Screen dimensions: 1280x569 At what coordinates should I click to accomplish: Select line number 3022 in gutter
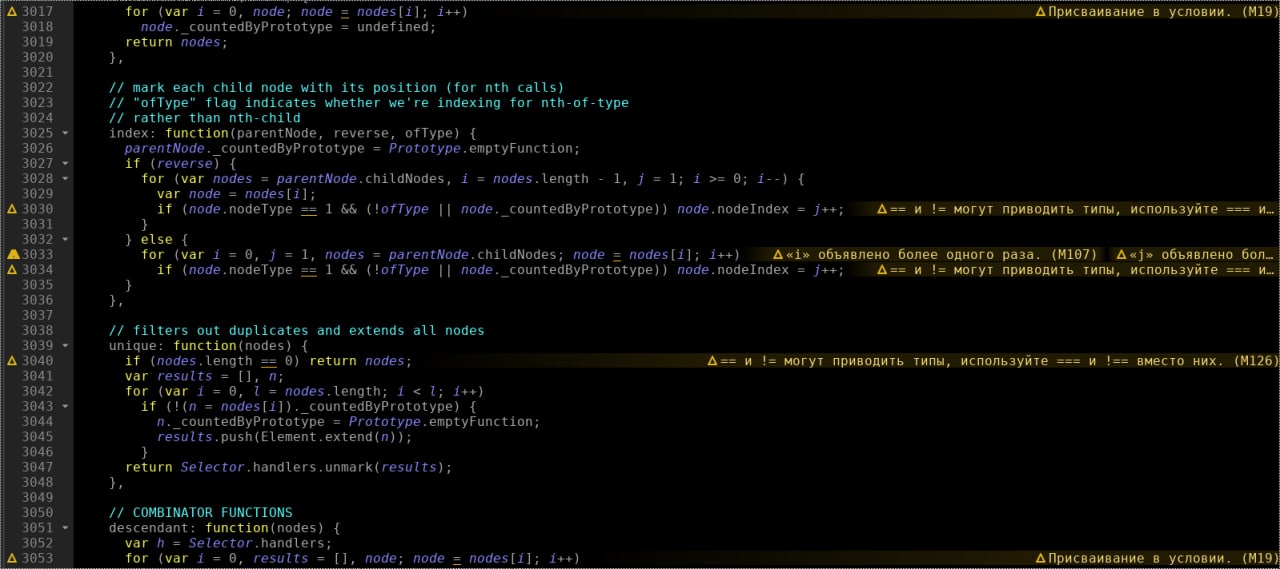tap(37, 88)
